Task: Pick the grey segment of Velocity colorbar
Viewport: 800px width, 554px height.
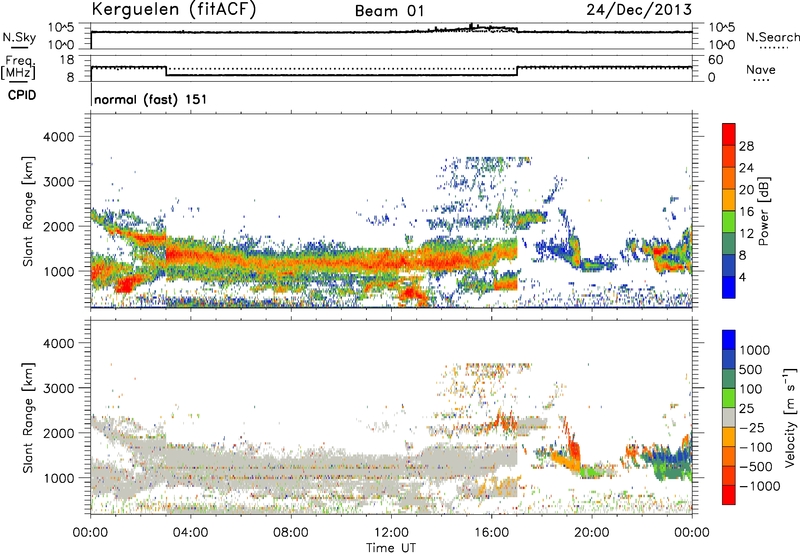Action: pyautogui.click(x=729, y=418)
